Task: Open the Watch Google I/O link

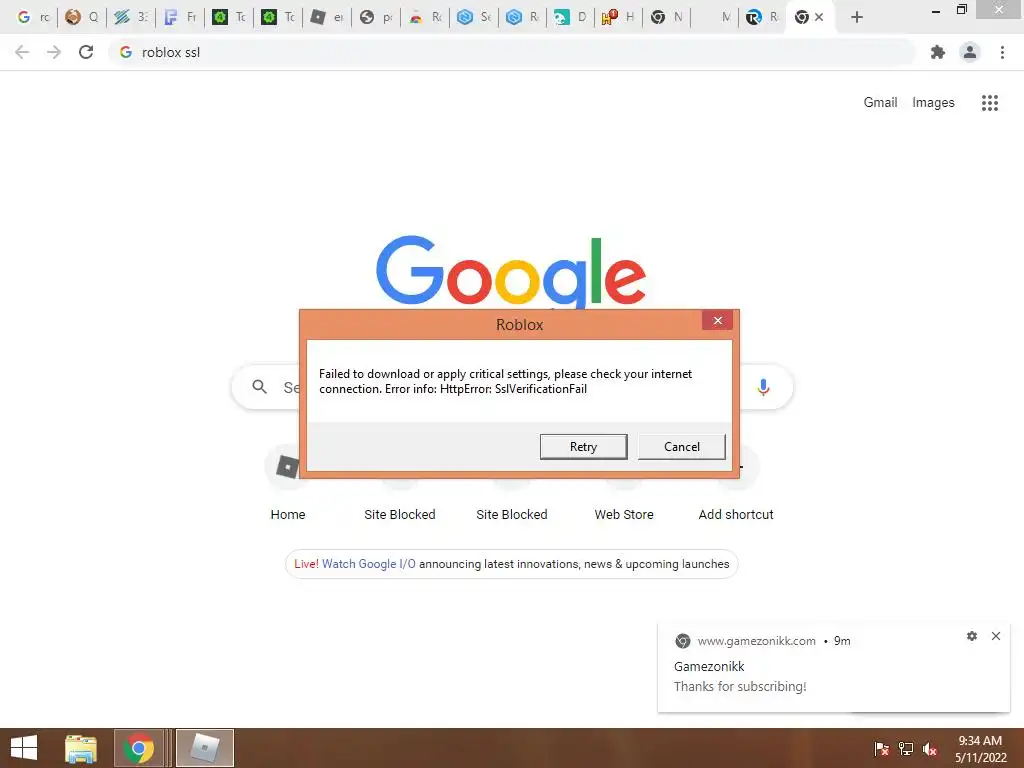Action: coord(368,564)
